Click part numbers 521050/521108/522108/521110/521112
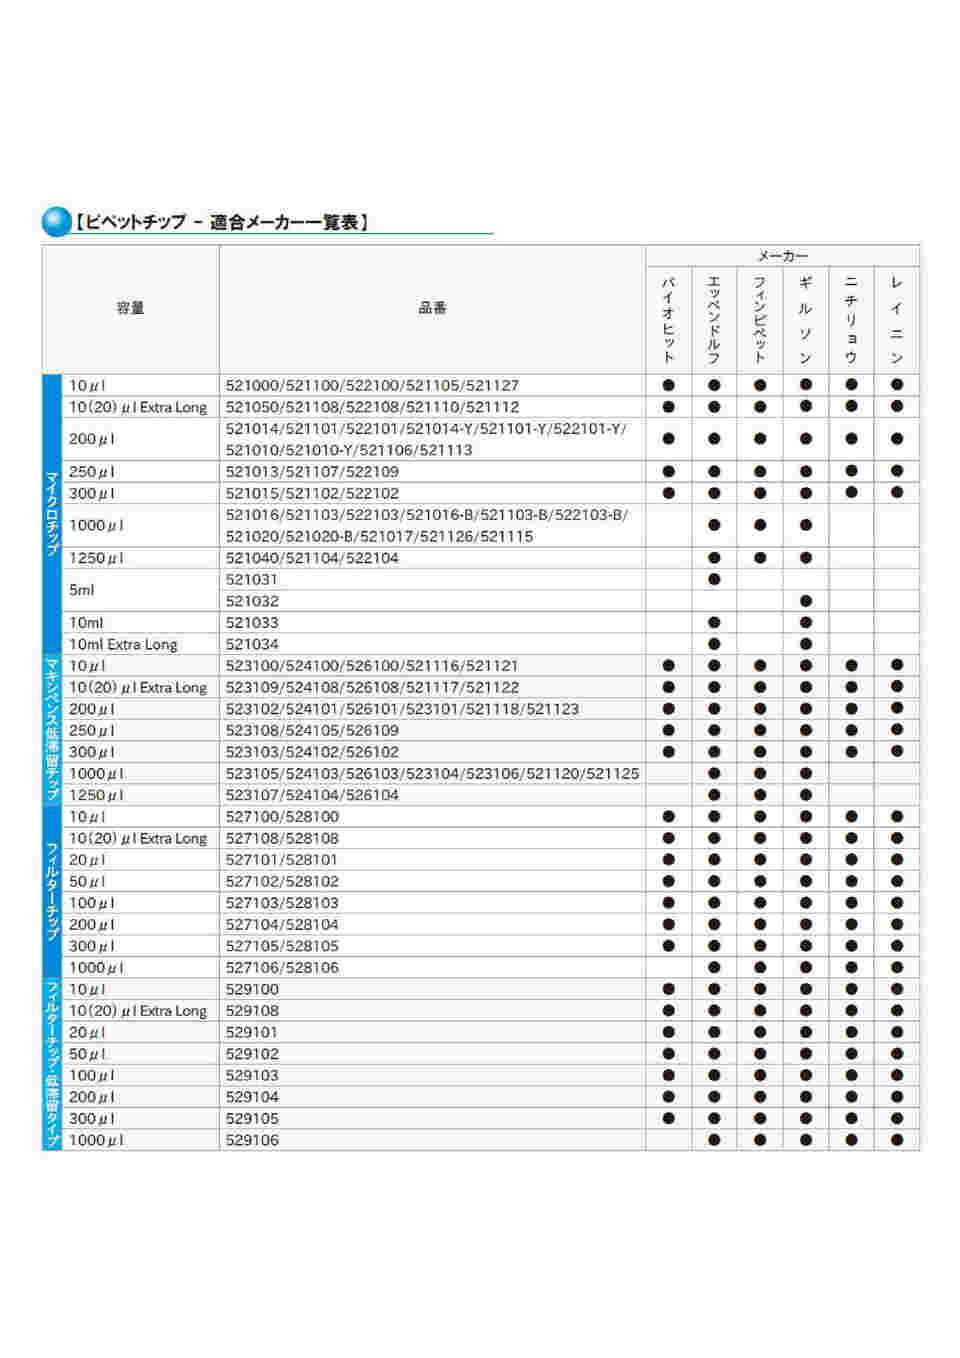 click(x=372, y=407)
